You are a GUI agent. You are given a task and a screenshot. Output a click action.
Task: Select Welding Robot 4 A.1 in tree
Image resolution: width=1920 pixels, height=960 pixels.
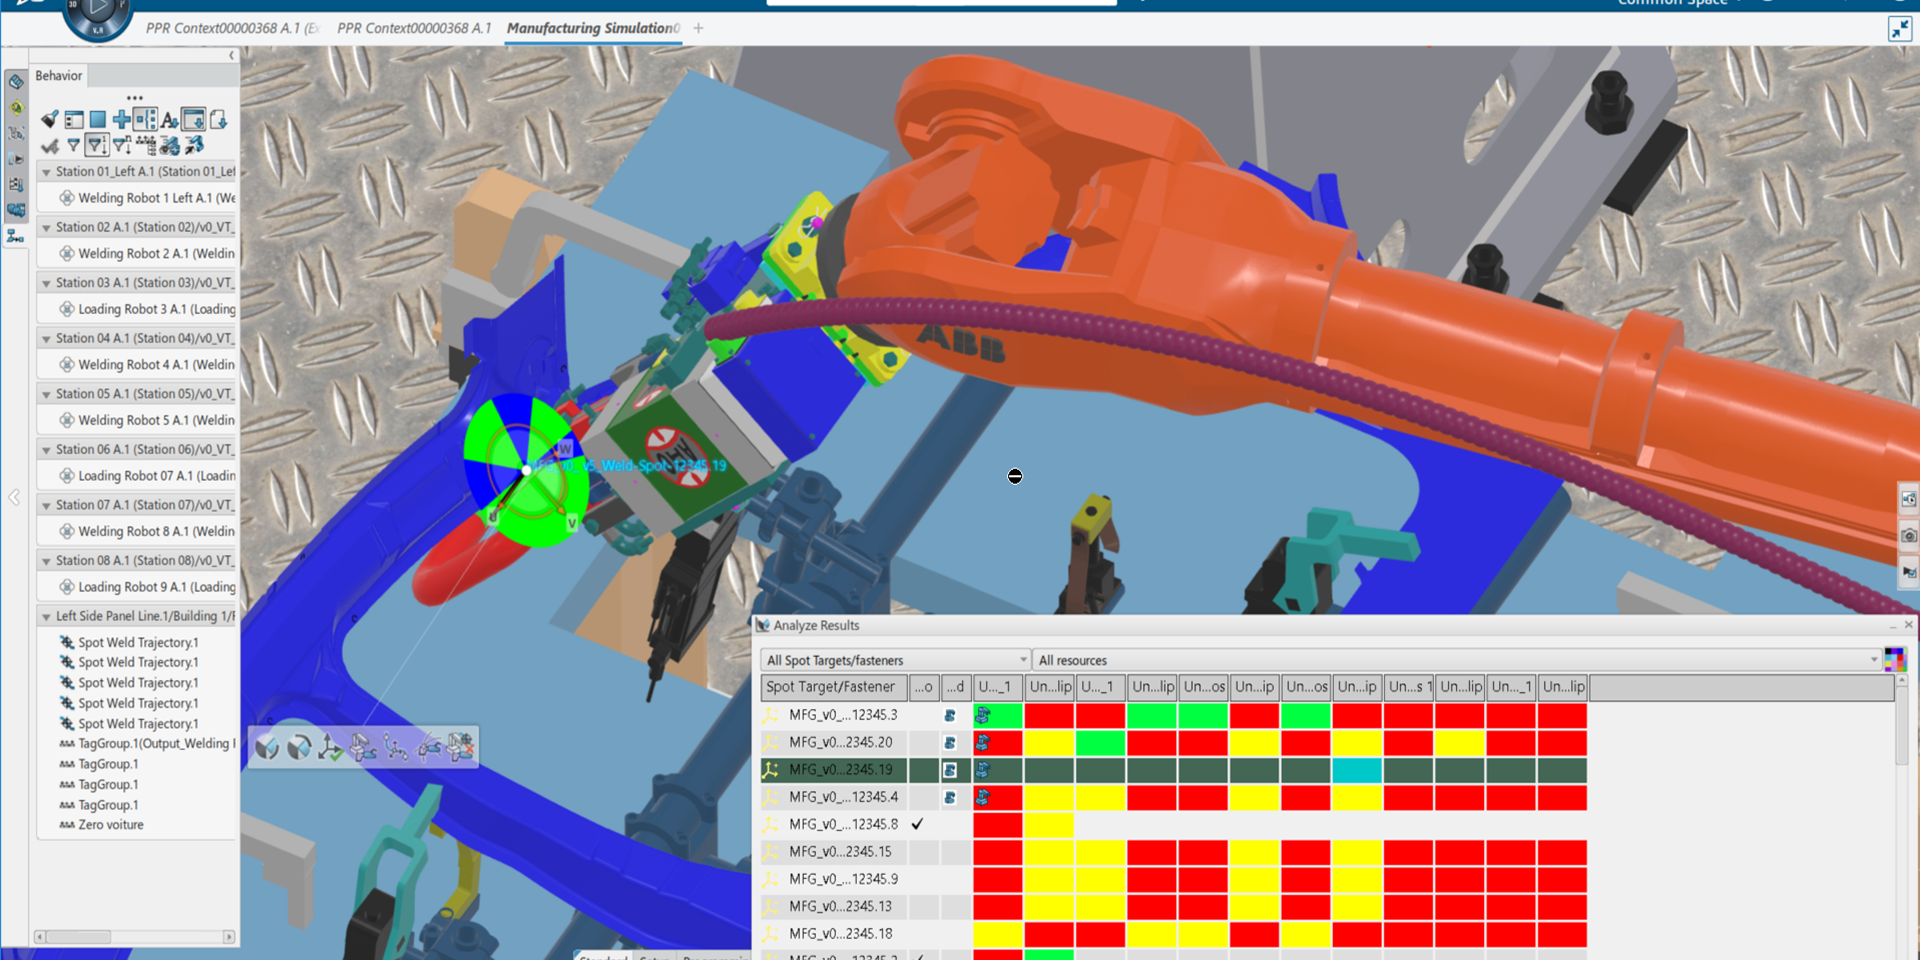point(156,365)
